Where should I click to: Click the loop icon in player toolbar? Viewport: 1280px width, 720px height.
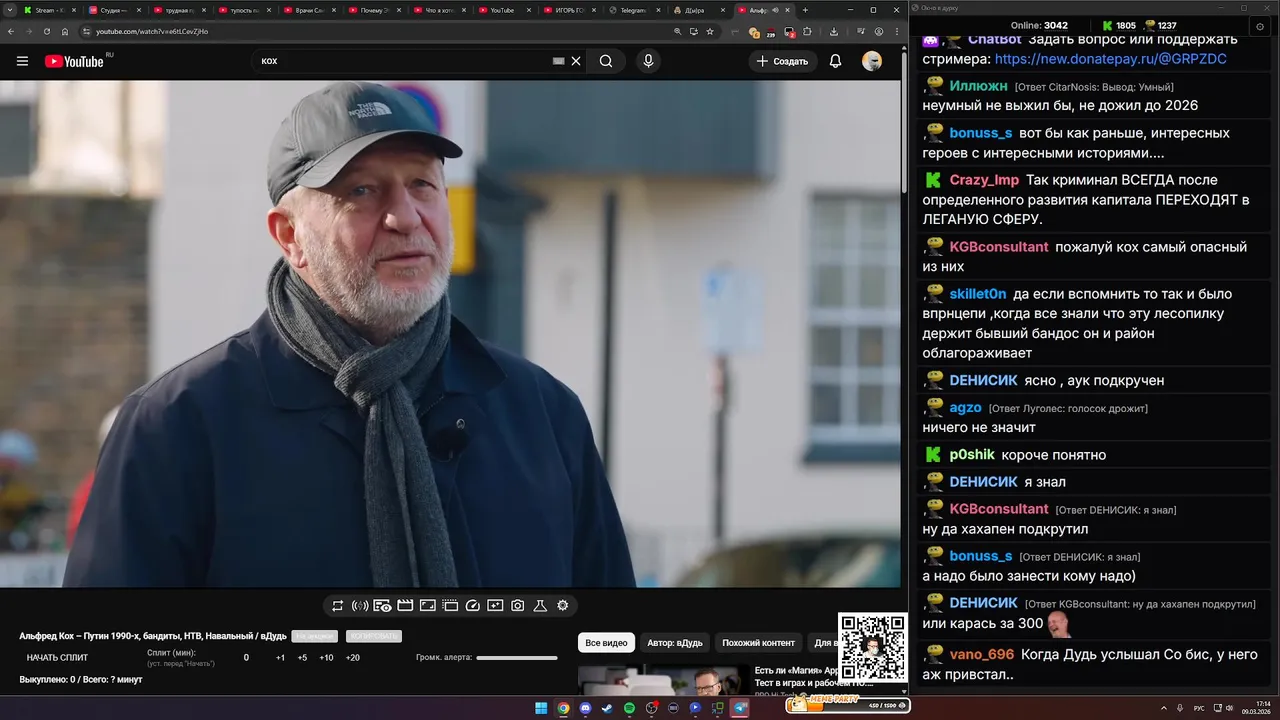(338, 606)
